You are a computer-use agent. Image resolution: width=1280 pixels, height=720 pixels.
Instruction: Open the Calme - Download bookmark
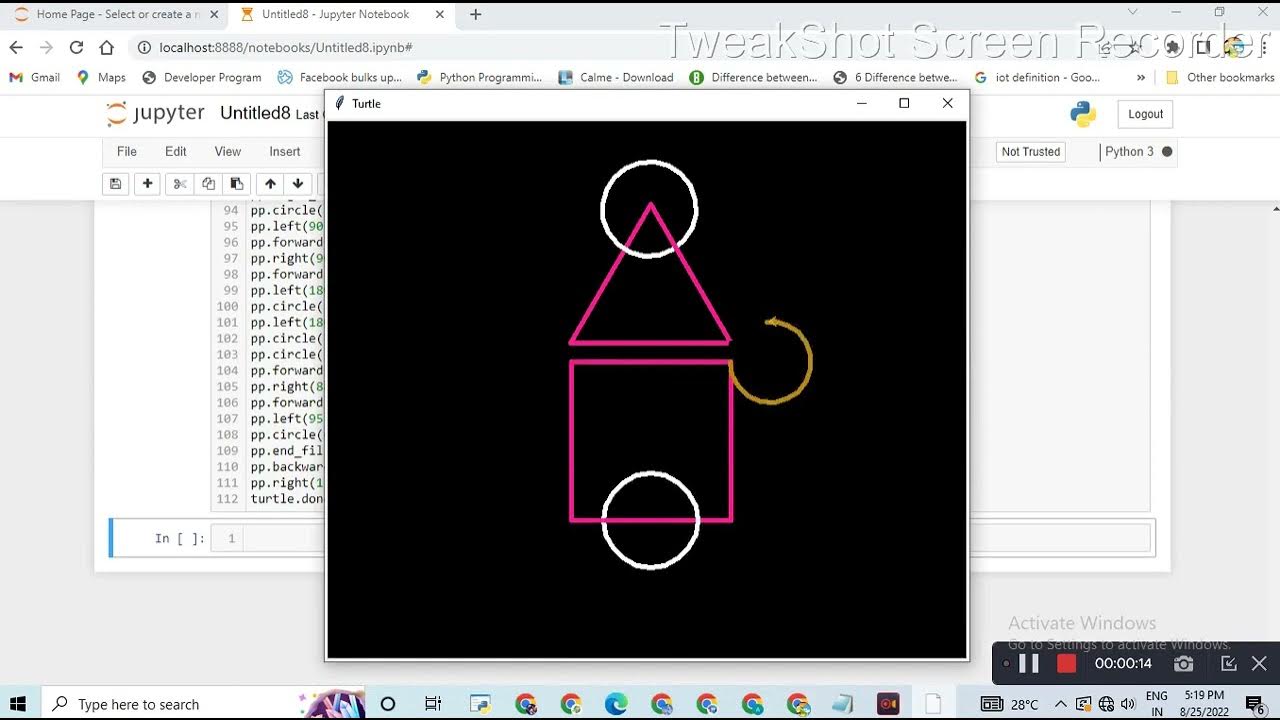click(616, 77)
